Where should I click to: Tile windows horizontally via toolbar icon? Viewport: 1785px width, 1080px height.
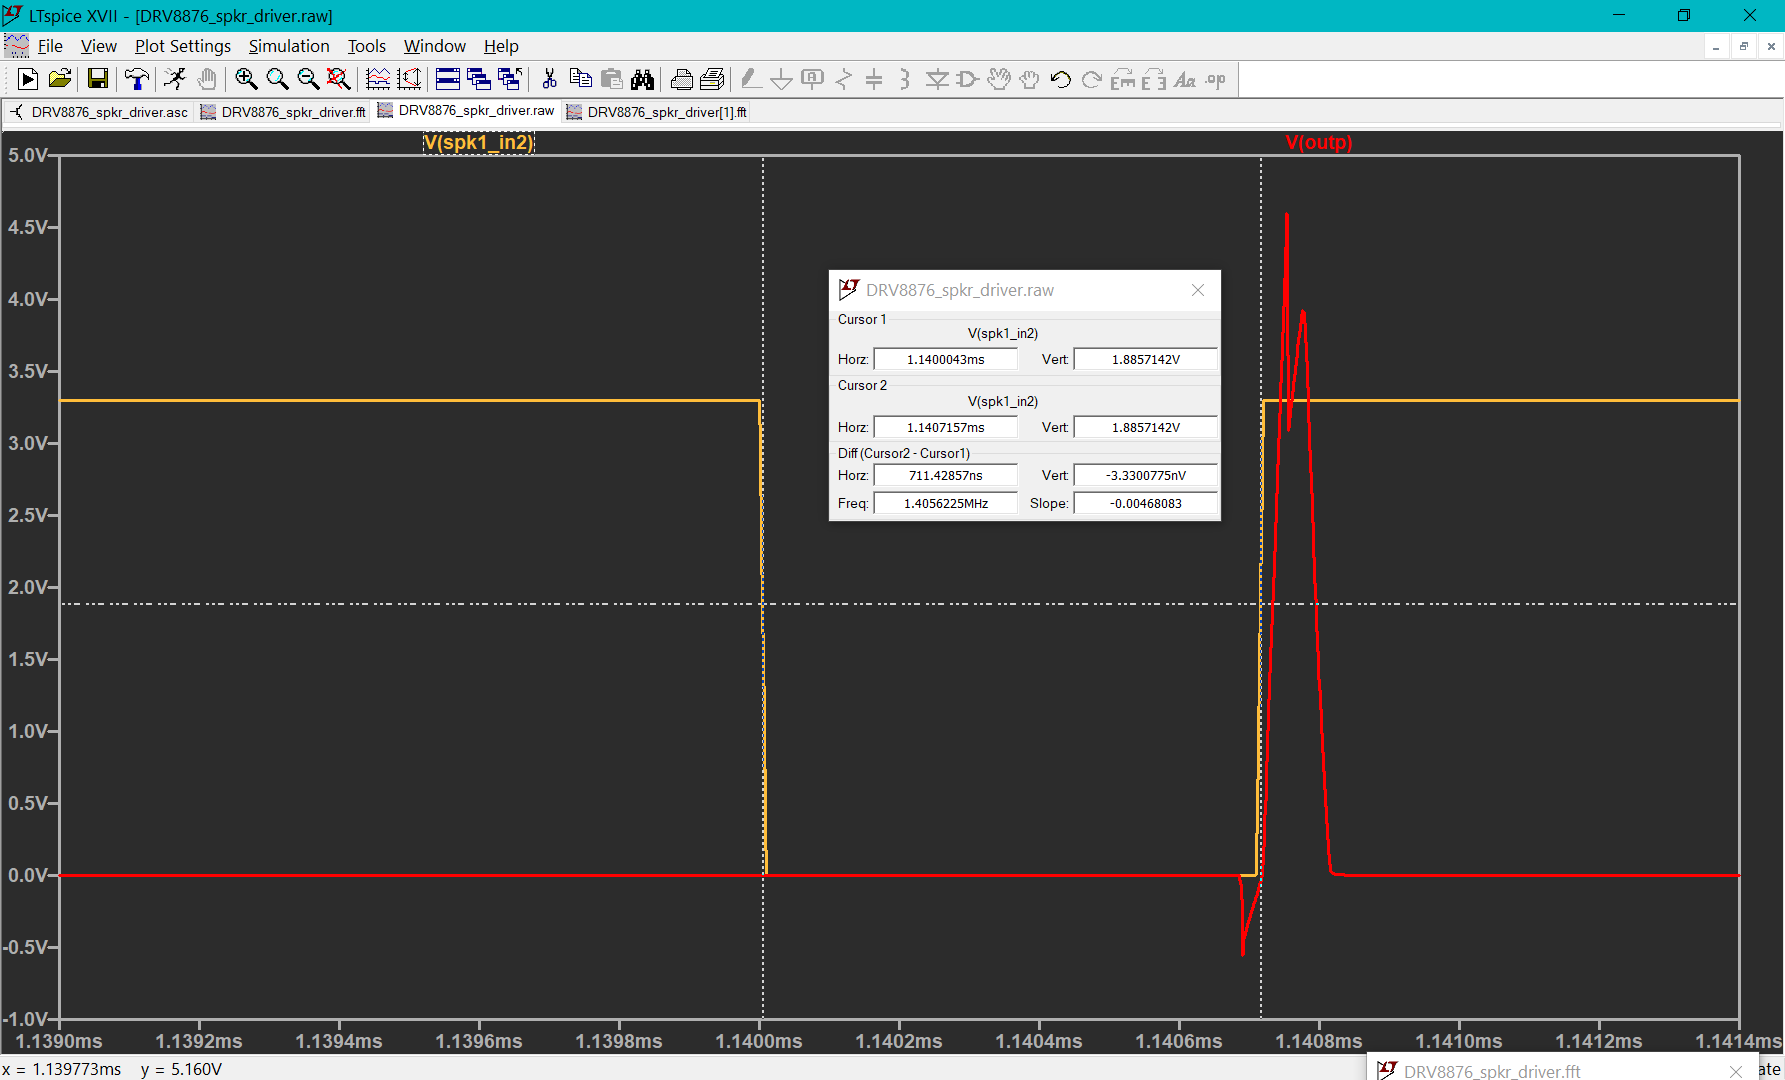pos(448,79)
